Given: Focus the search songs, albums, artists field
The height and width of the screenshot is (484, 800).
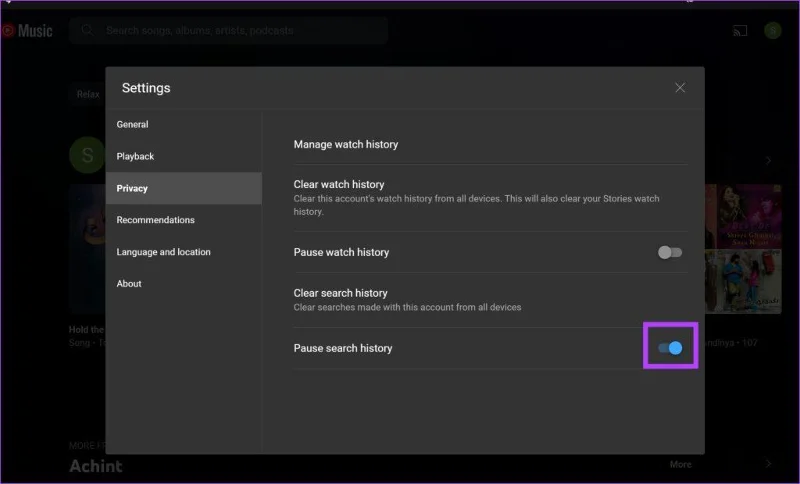Looking at the screenshot, I should pos(229,31).
